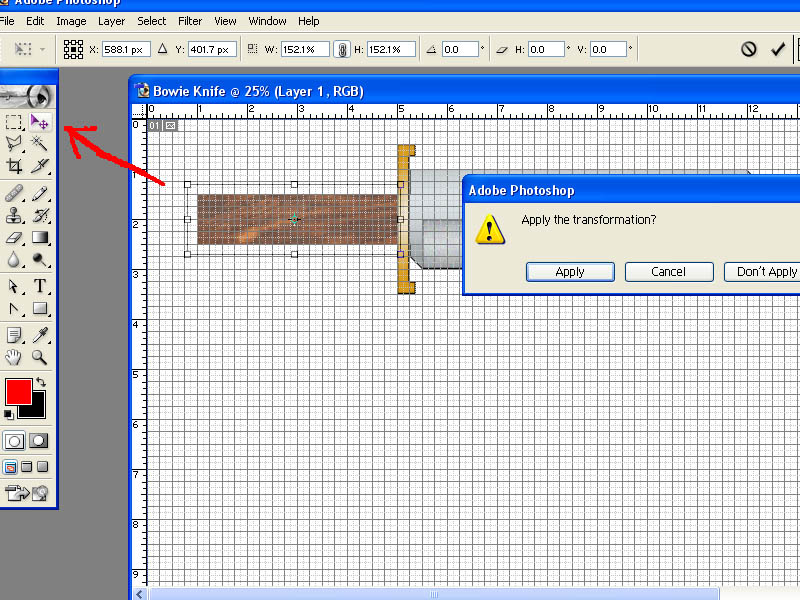Select the Zoom tool
This screenshot has height=600, width=800.
[x=39, y=357]
